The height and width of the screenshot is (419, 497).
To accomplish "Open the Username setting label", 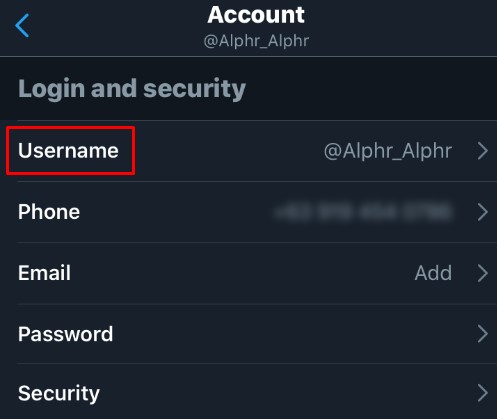I will point(68,151).
